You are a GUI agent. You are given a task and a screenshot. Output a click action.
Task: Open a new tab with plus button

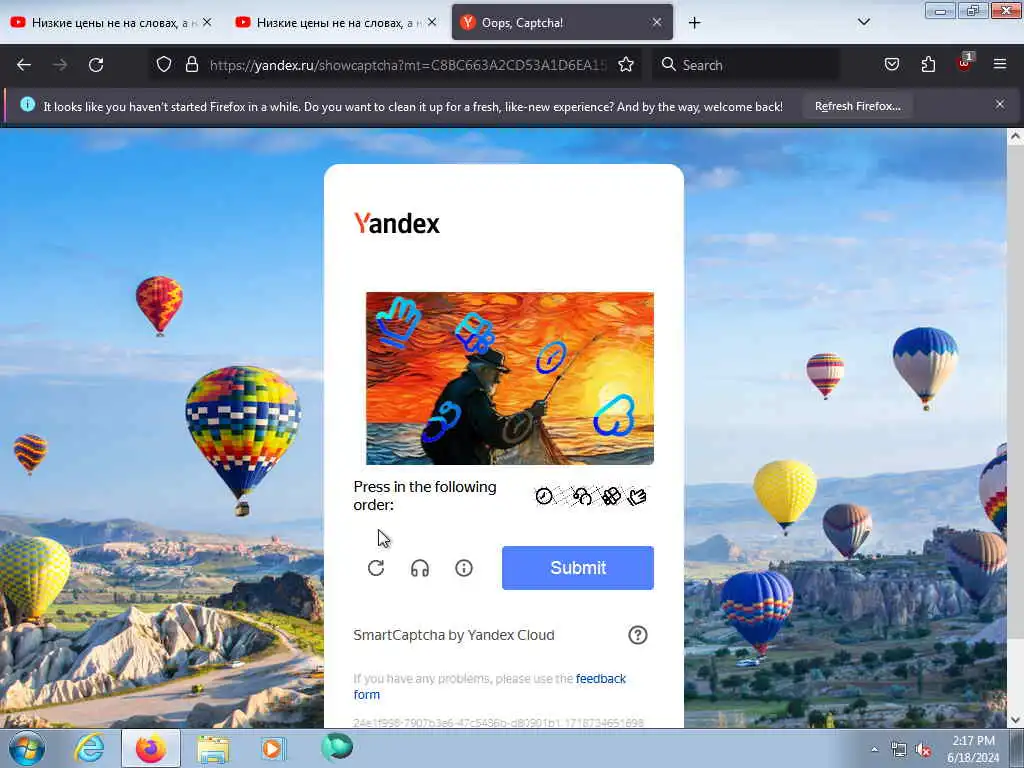pos(694,23)
